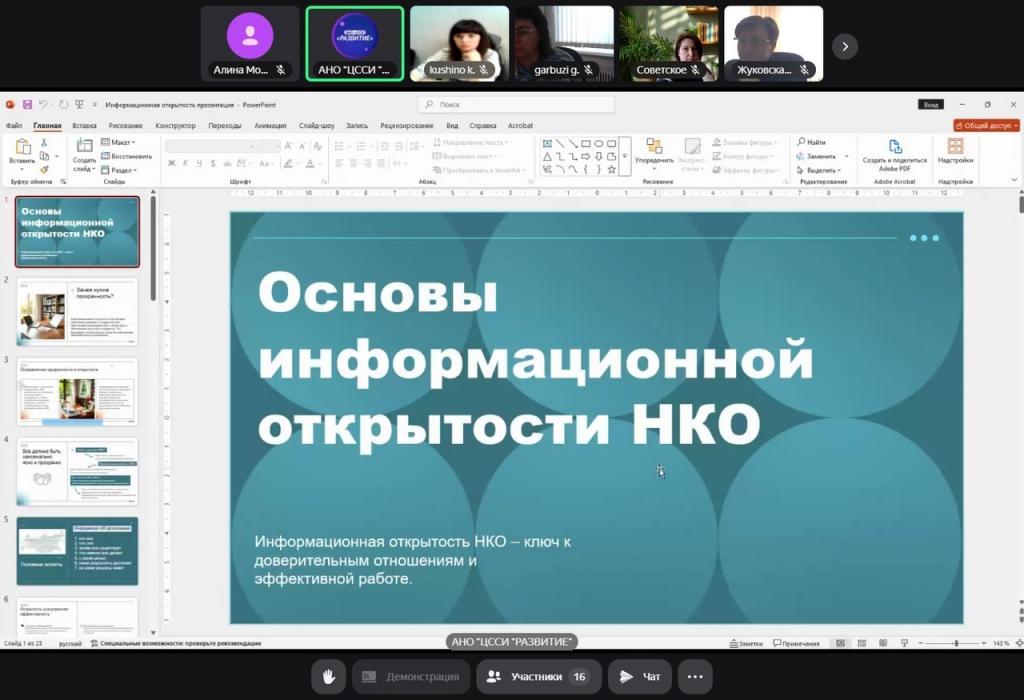Click the Create slide (Создать слайд) icon
The width and height of the screenshot is (1024, 700).
coord(84,148)
